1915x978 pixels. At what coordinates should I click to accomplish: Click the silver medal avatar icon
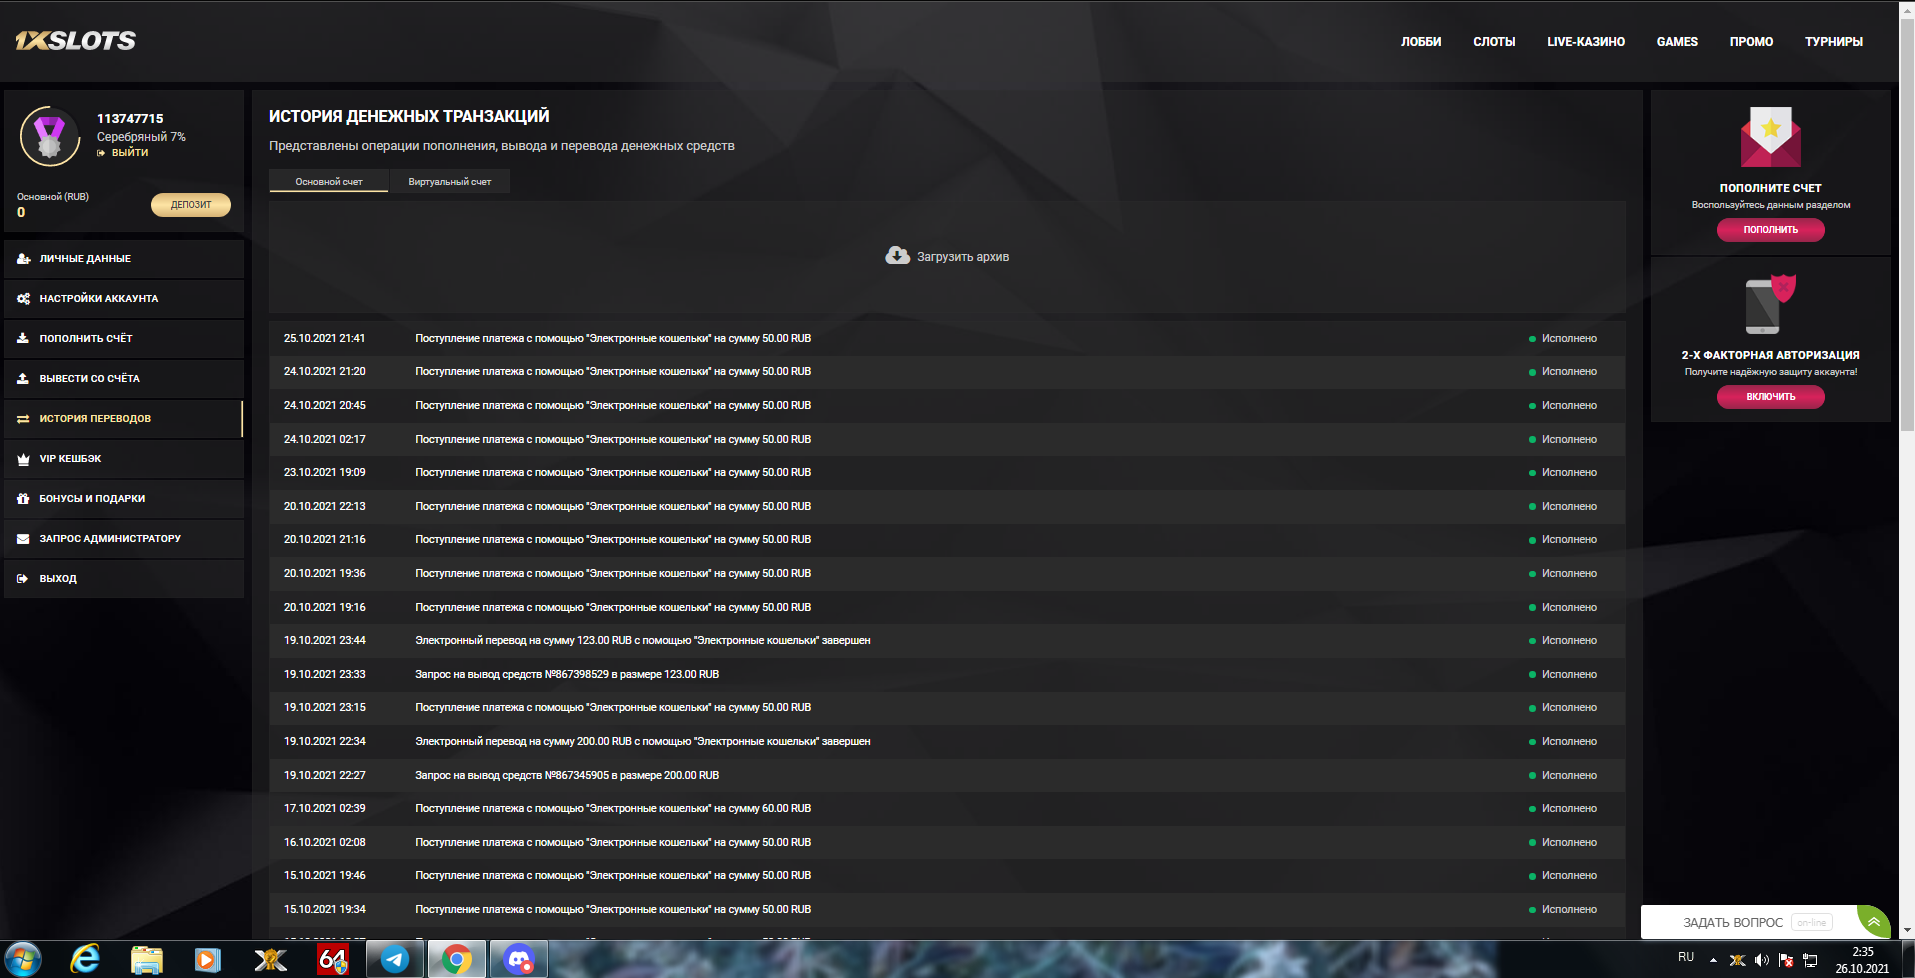point(49,137)
